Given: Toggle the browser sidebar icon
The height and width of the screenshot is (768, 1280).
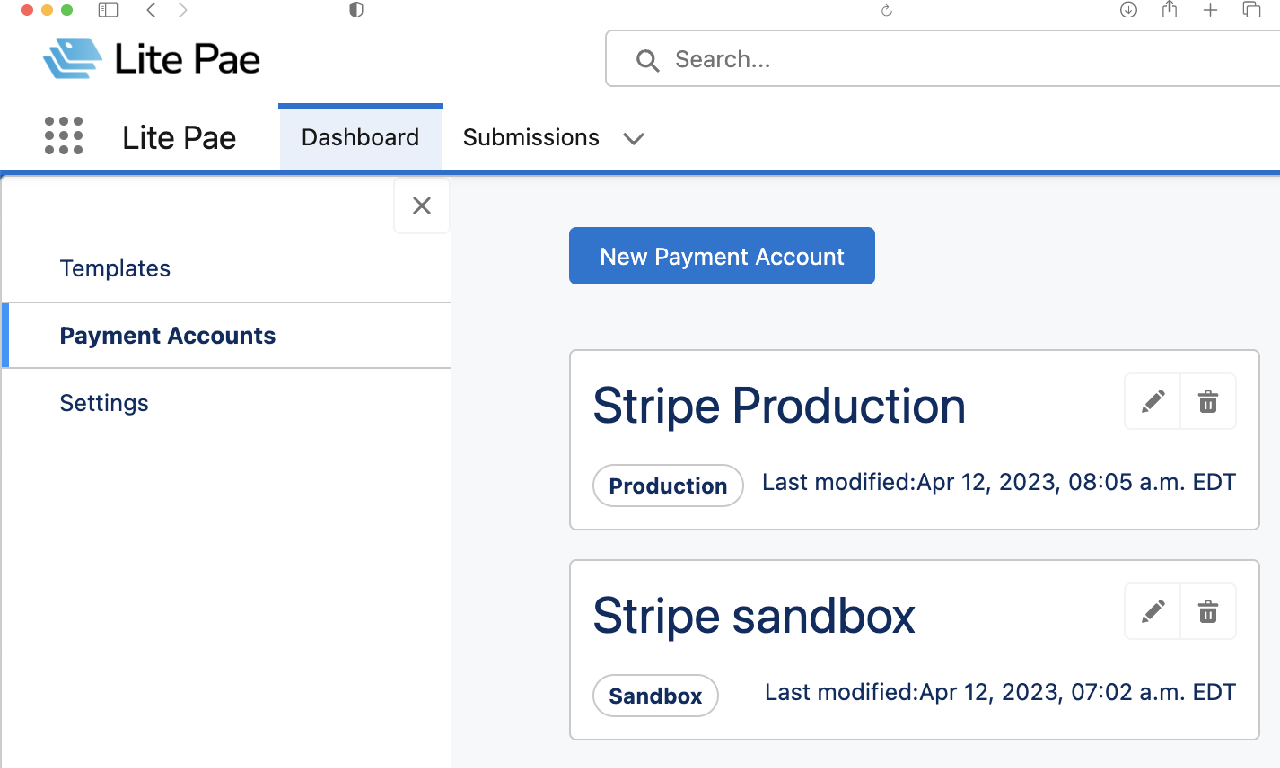Looking at the screenshot, I should 108,10.
